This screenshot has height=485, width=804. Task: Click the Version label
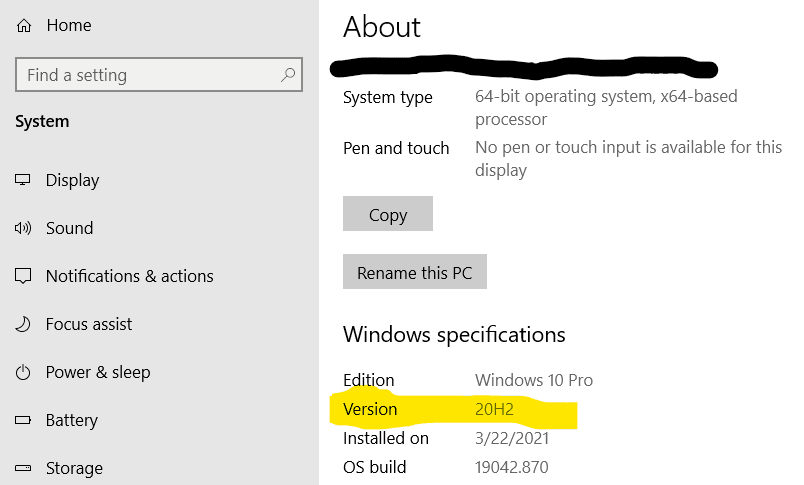click(370, 409)
